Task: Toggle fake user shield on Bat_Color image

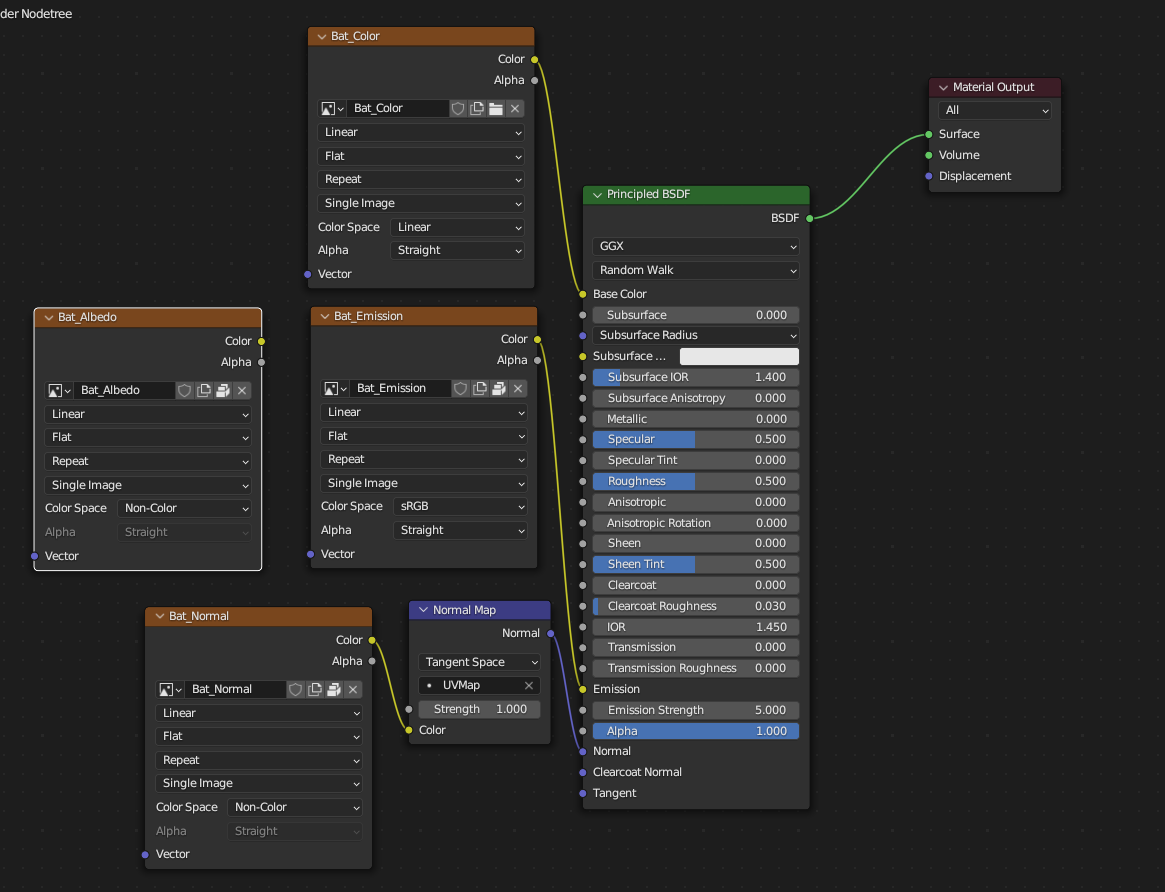Action: (458, 108)
